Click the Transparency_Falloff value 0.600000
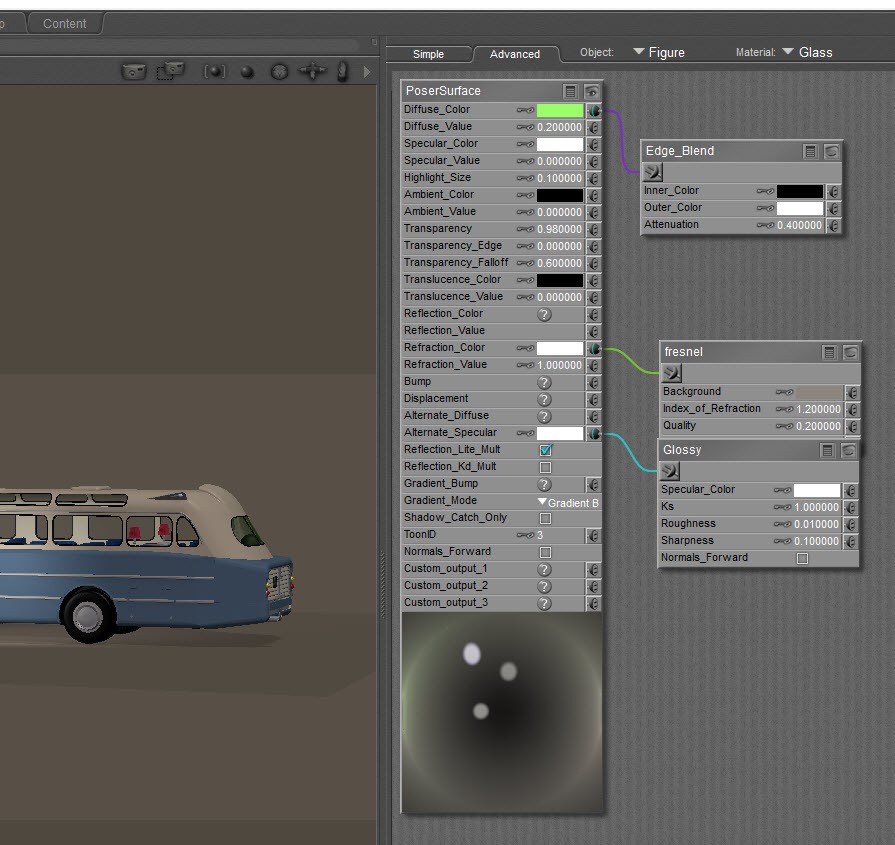The image size is (895, 845). (x=559, y=263)
